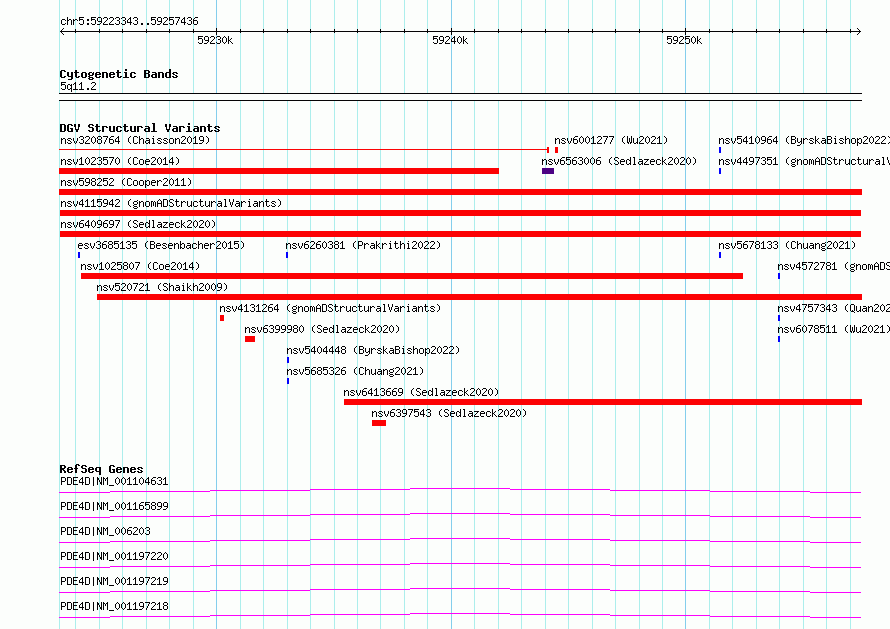
Task: Click the nsv6413669 (Sedlazeck2020) label
Action: [x=421, y=392]
